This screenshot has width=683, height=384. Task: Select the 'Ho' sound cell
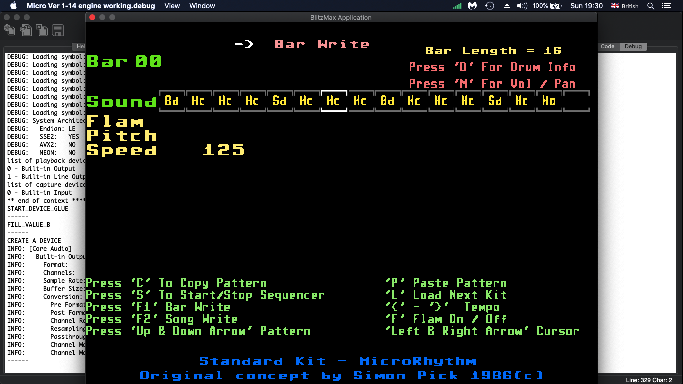[x=549, y=101]
